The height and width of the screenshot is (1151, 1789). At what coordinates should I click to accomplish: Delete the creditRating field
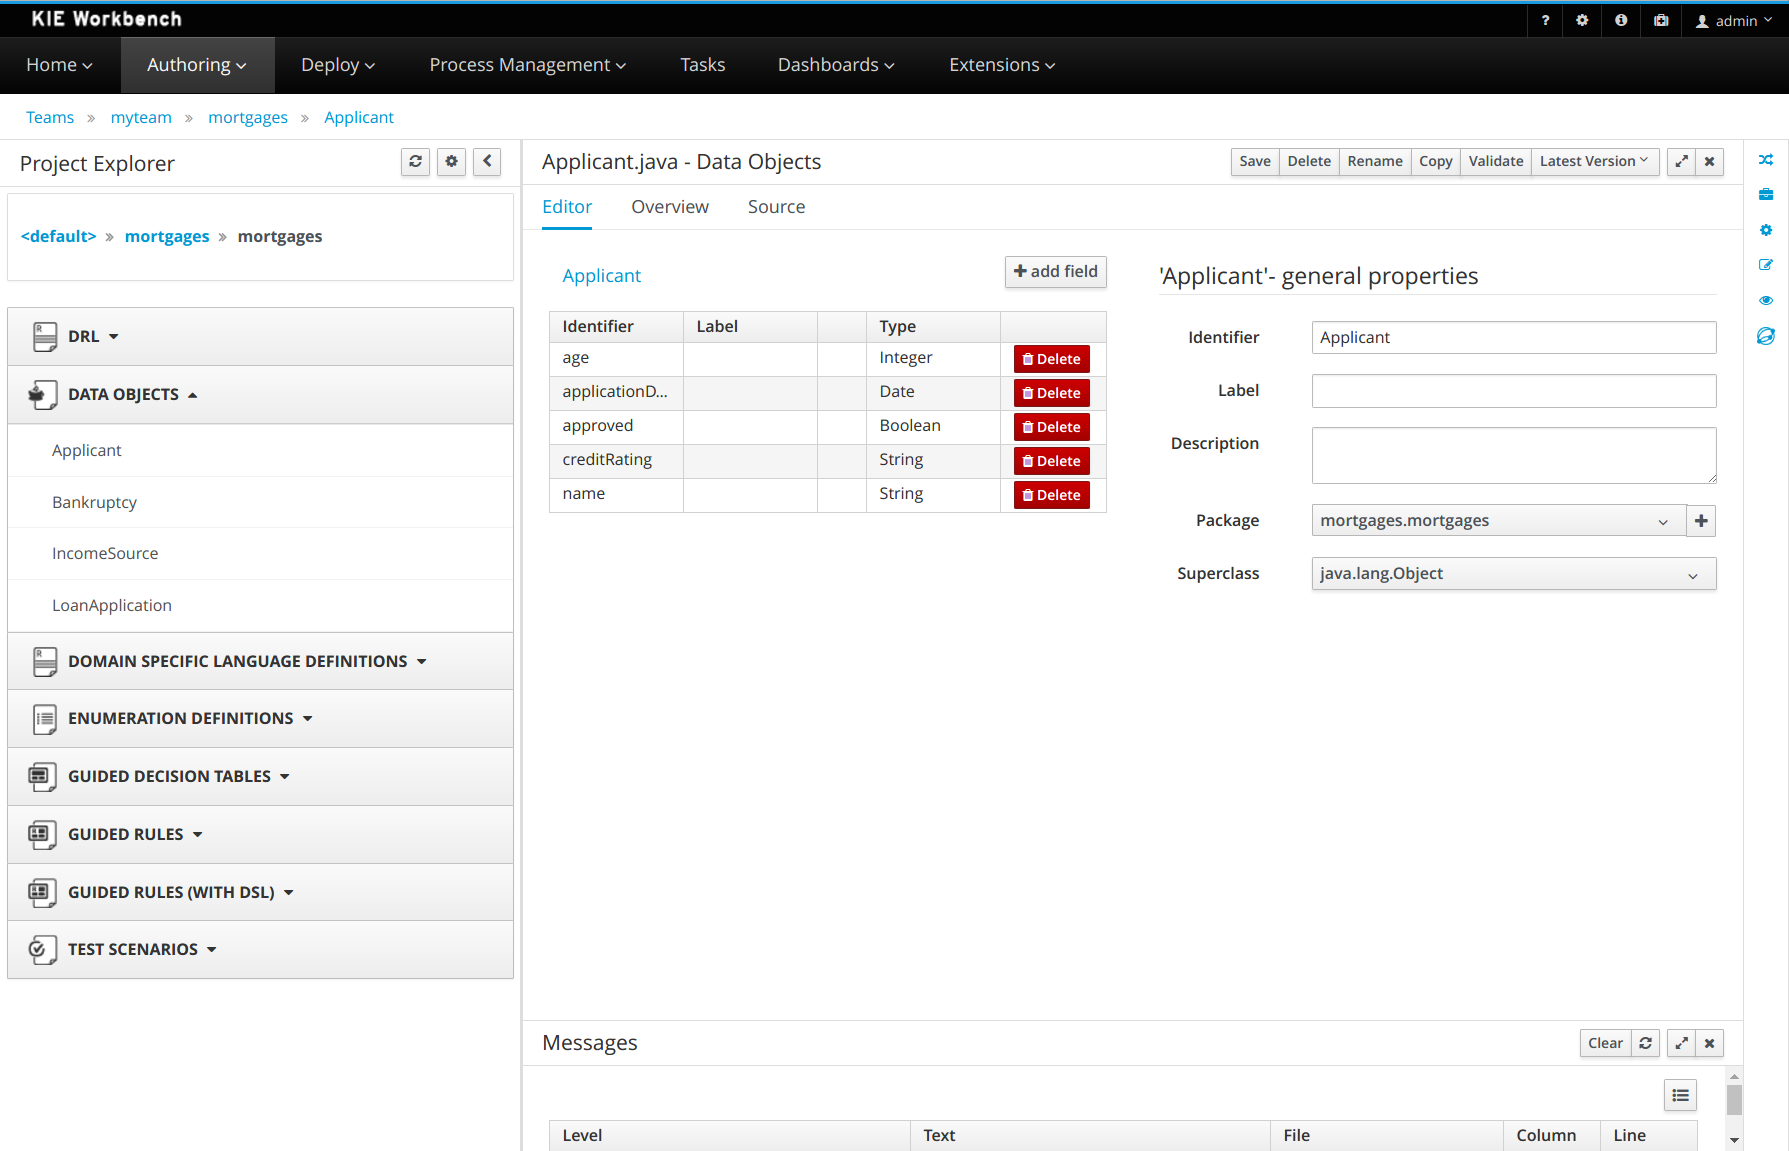1051,461
